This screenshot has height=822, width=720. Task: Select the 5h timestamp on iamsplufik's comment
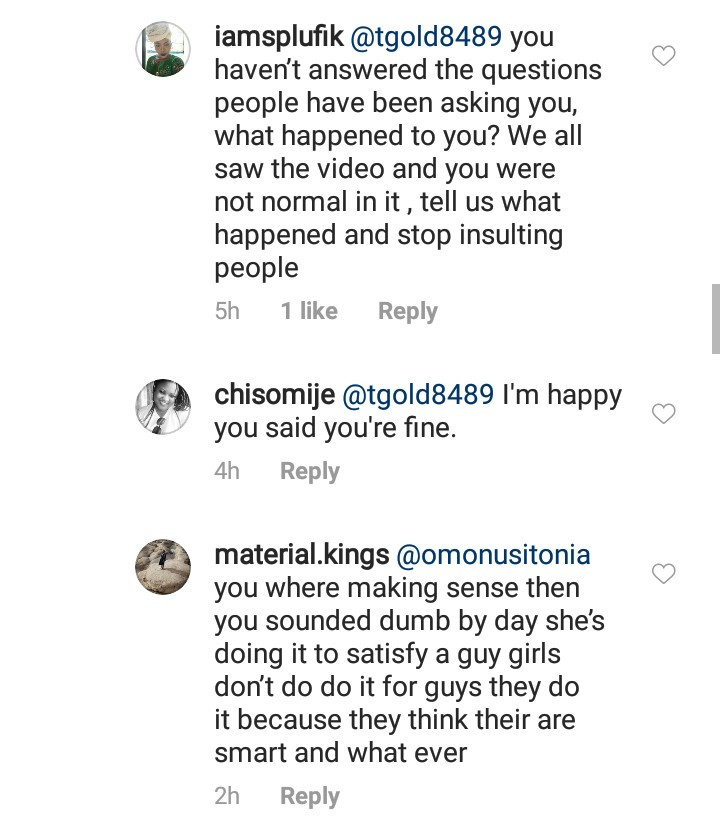(x=227, y=311)
